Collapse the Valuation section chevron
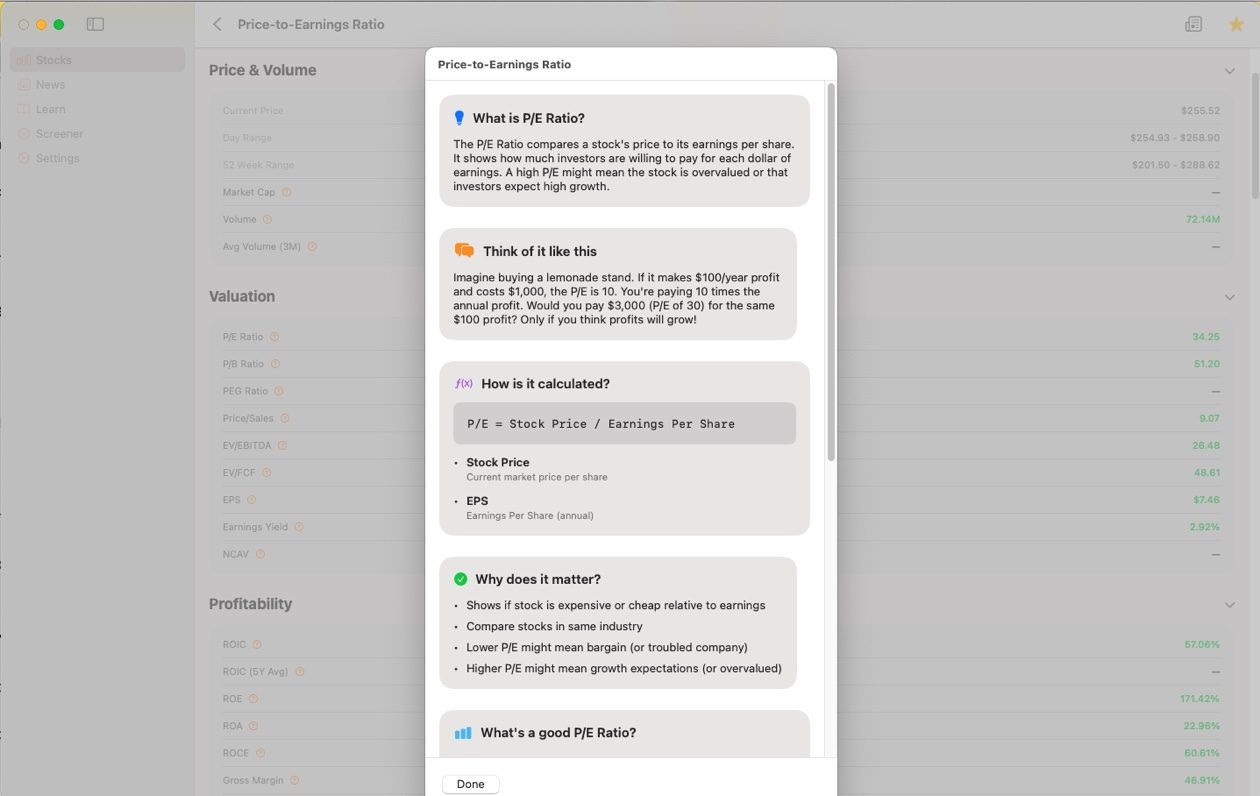The image size is (1260, 796). pyautogui.click(x=1229, y=297)
